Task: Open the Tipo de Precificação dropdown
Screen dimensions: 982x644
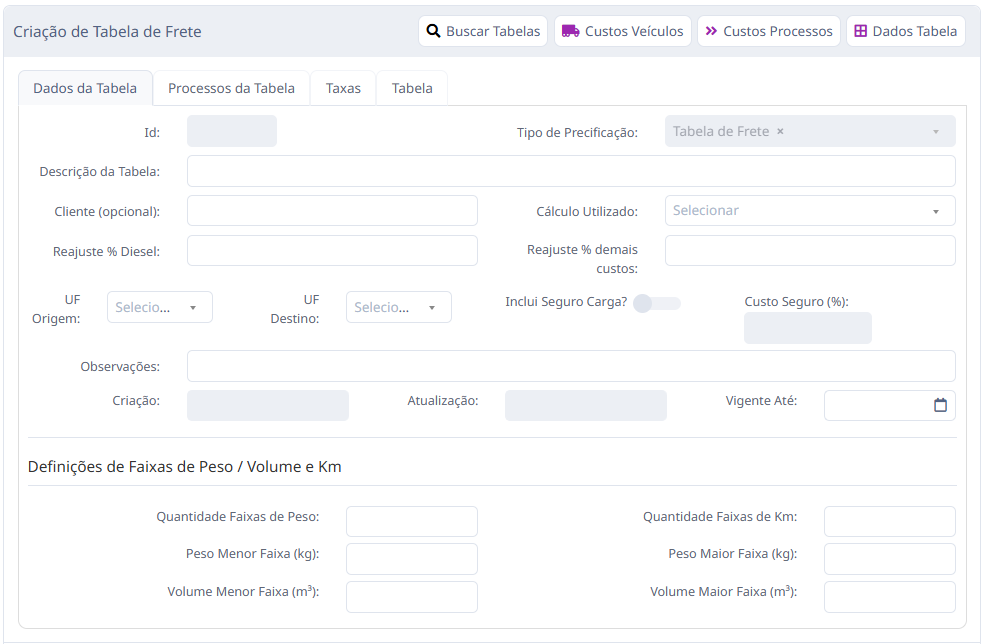Action: click(x=810, y=131)
